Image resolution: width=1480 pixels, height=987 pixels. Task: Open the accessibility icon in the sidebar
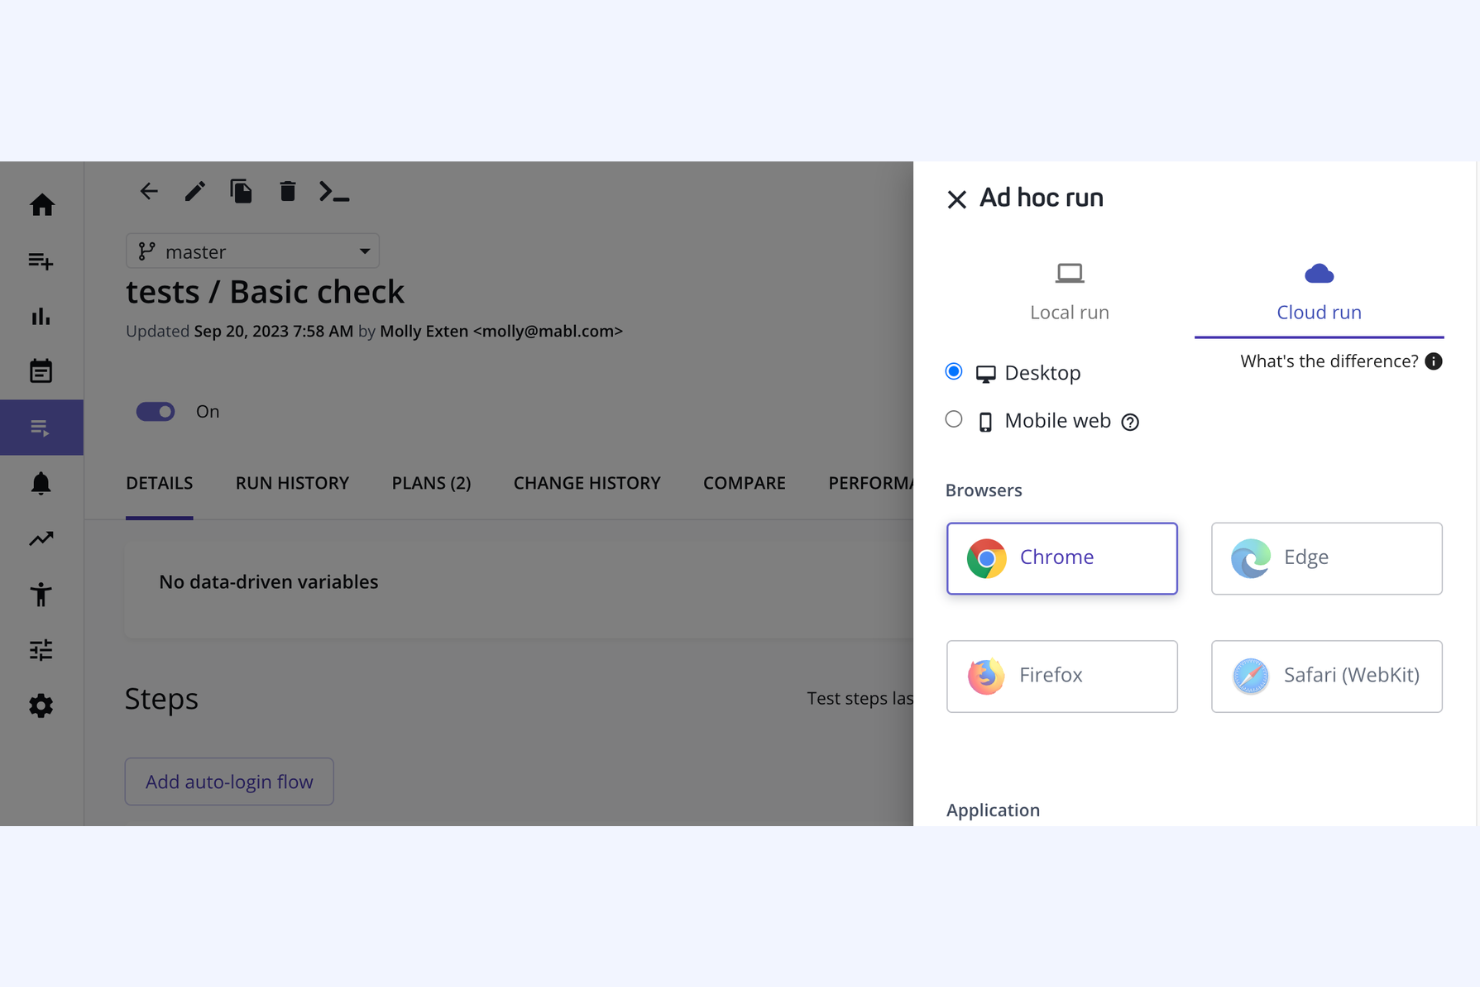point(41,593)
